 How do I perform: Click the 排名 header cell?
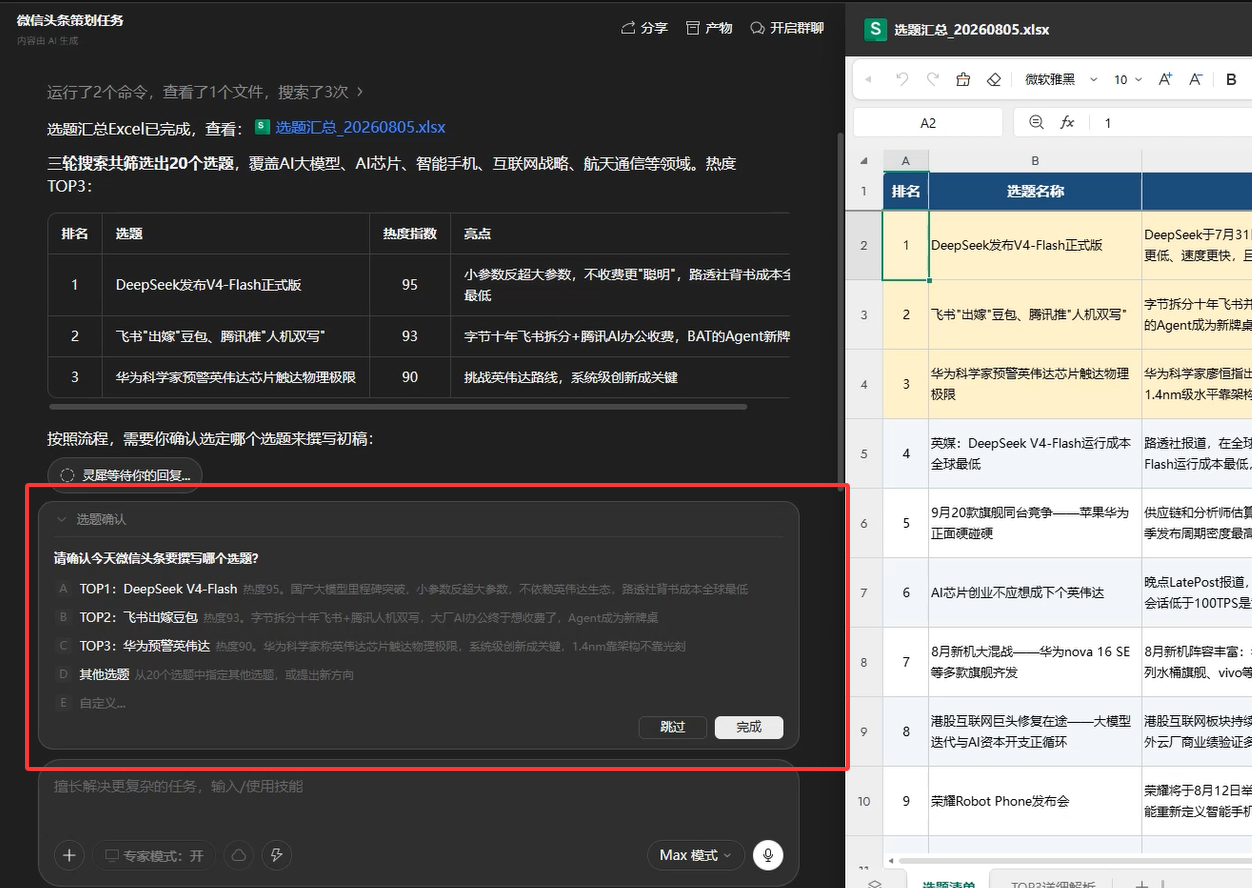[906, 191]
